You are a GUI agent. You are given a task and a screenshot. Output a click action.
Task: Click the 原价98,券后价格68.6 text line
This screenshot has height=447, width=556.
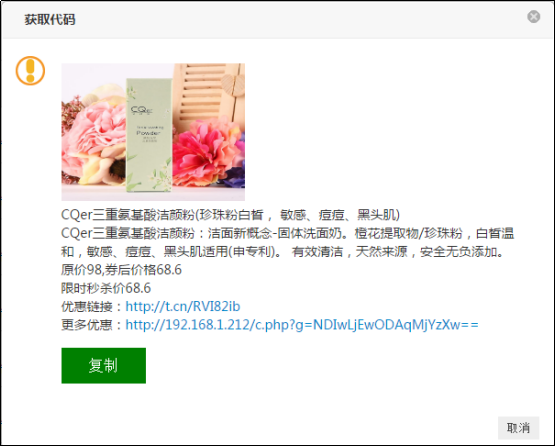point(121,270)
